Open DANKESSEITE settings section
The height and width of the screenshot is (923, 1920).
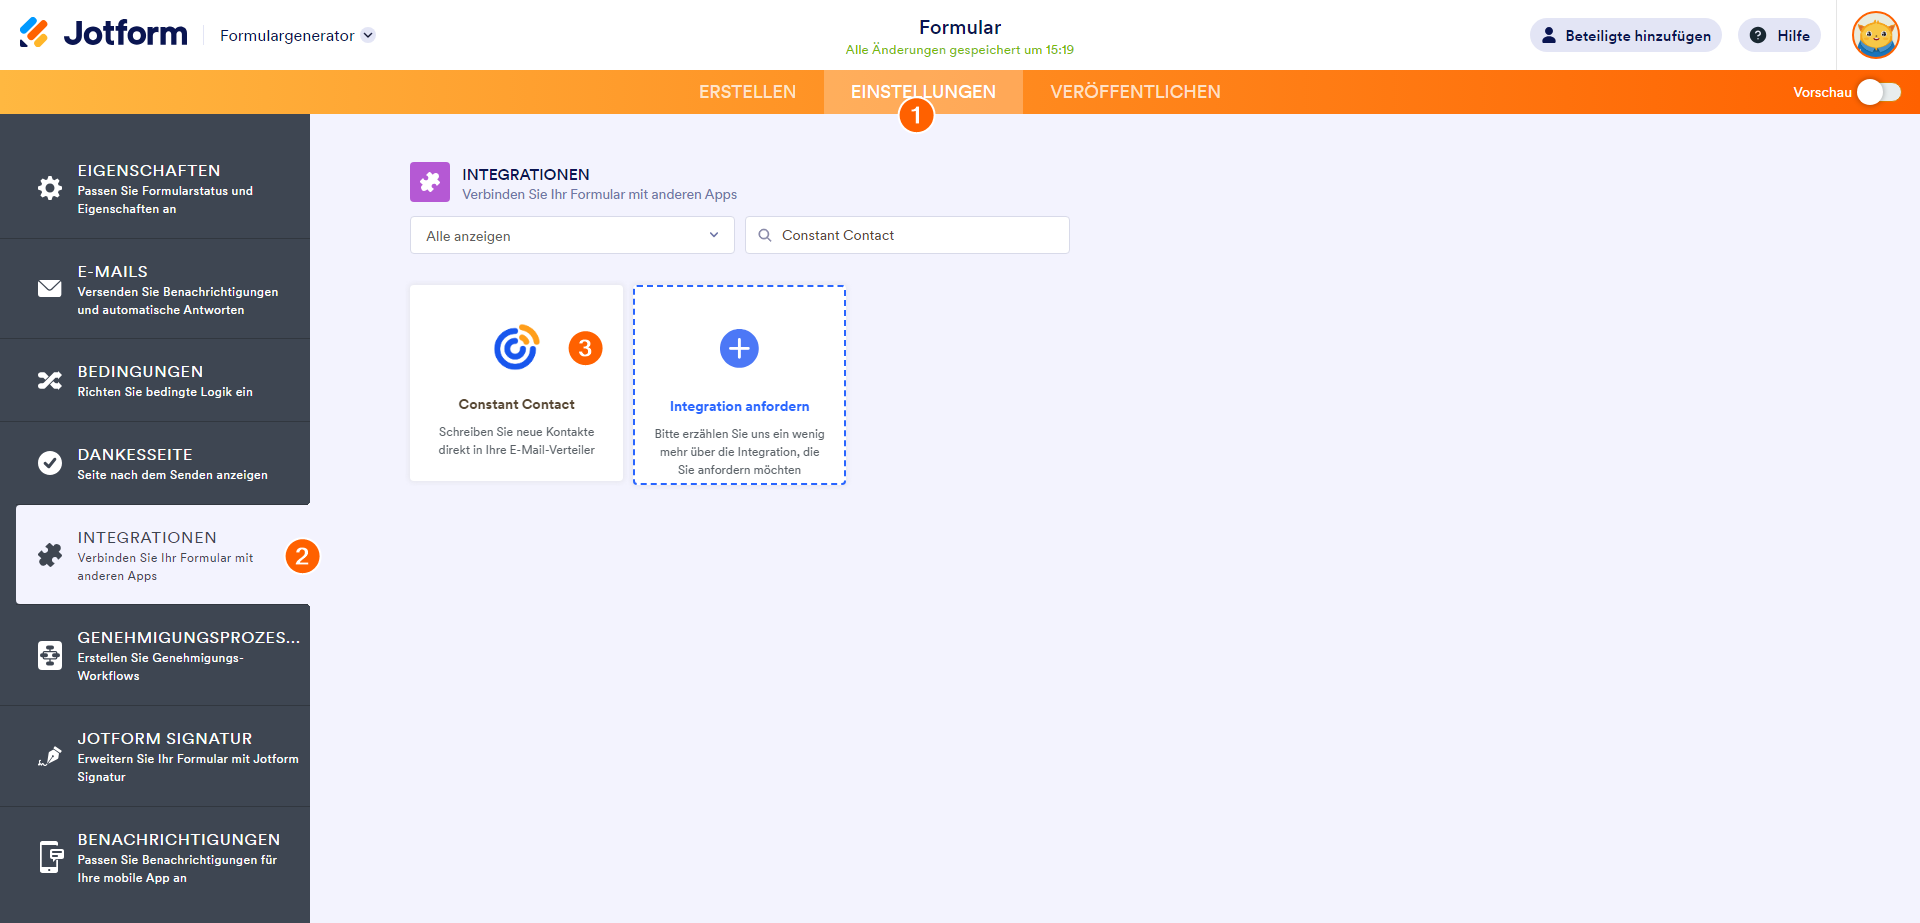click(155, 463)
